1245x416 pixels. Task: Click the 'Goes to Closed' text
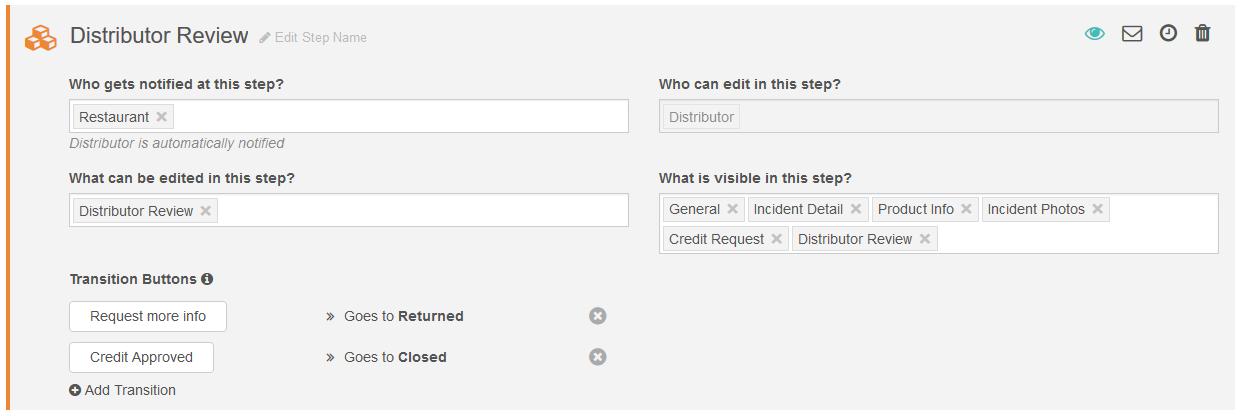point(395,357)
